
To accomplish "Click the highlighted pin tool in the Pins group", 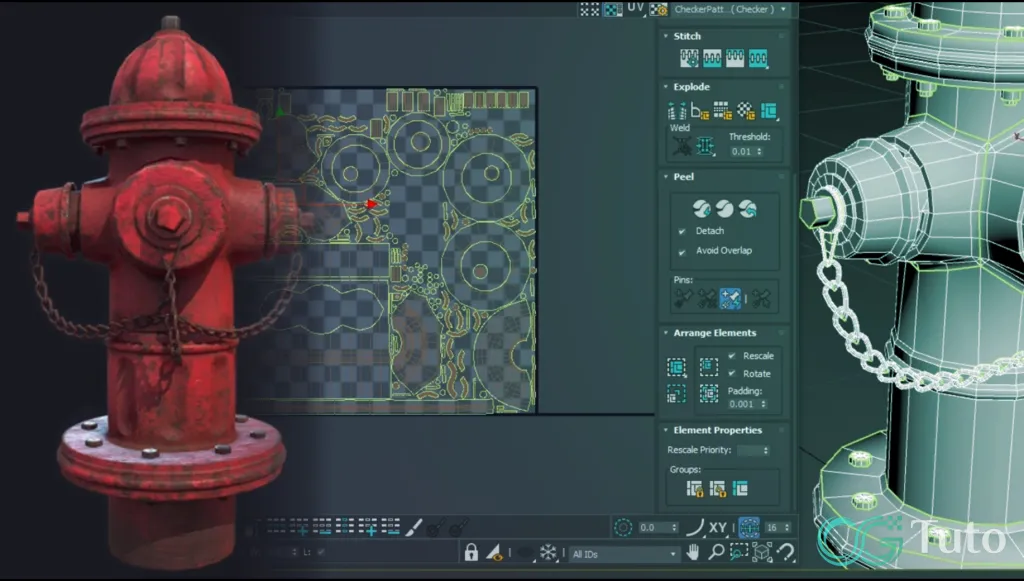I will click(729, 295).
